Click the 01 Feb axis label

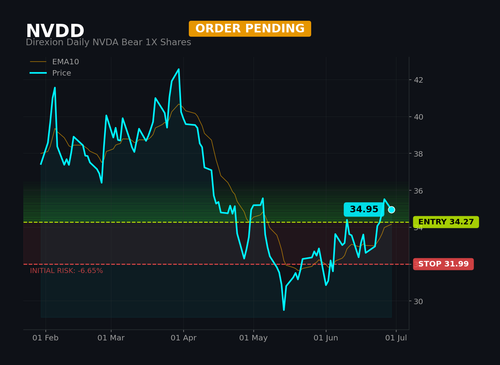[x=45, y=338]
